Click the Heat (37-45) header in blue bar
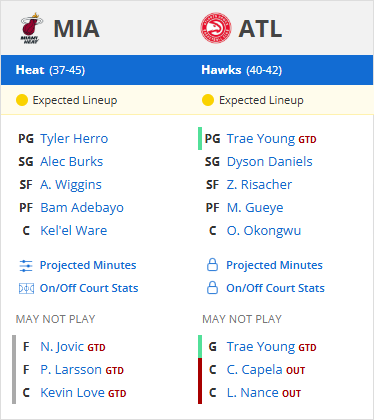 [x=50, y=70]
